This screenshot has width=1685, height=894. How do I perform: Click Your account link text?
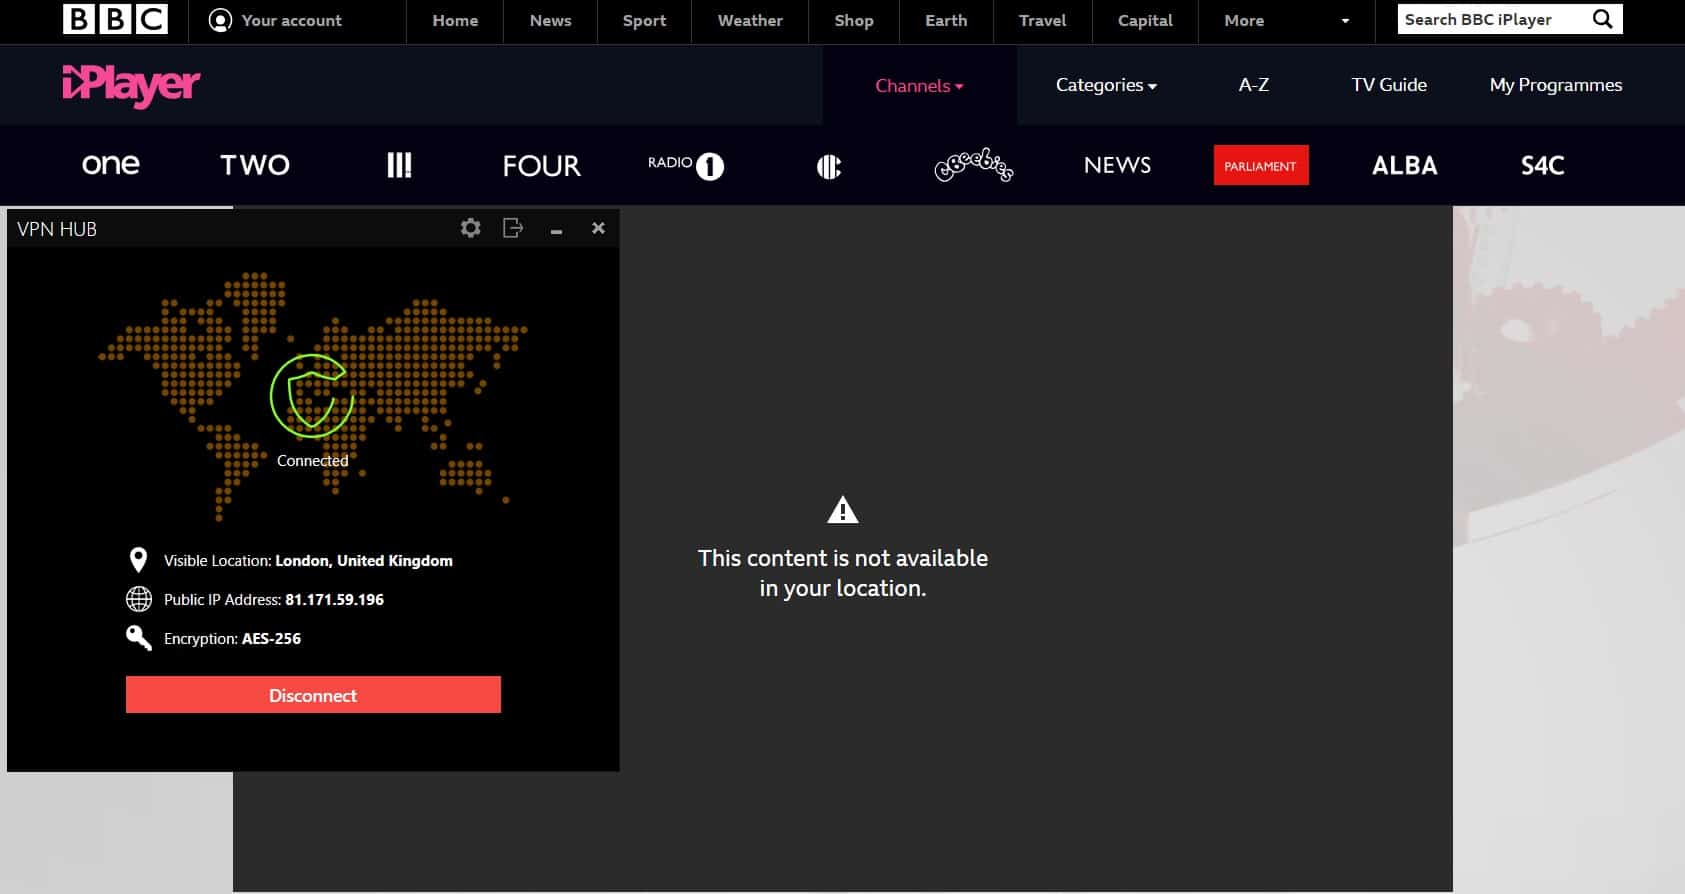click(x=291, y=20)
